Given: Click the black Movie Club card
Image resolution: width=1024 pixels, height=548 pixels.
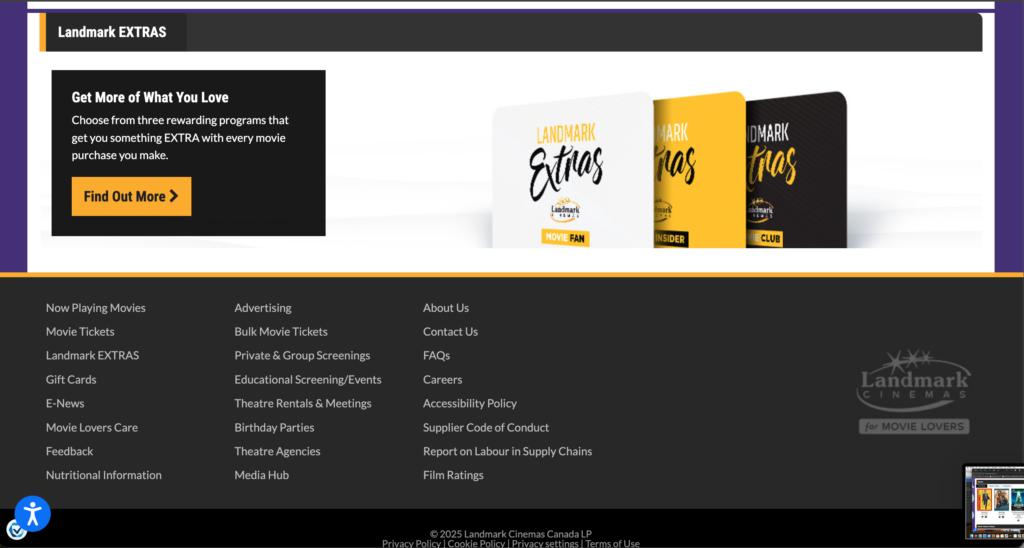Looking at the screenshot, I should [x=796, y=170].
